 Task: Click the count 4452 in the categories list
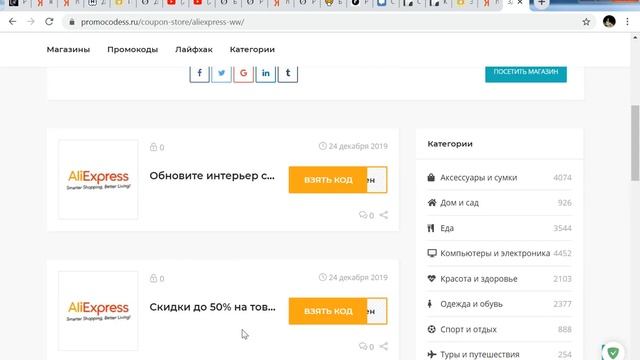[562, 253]
